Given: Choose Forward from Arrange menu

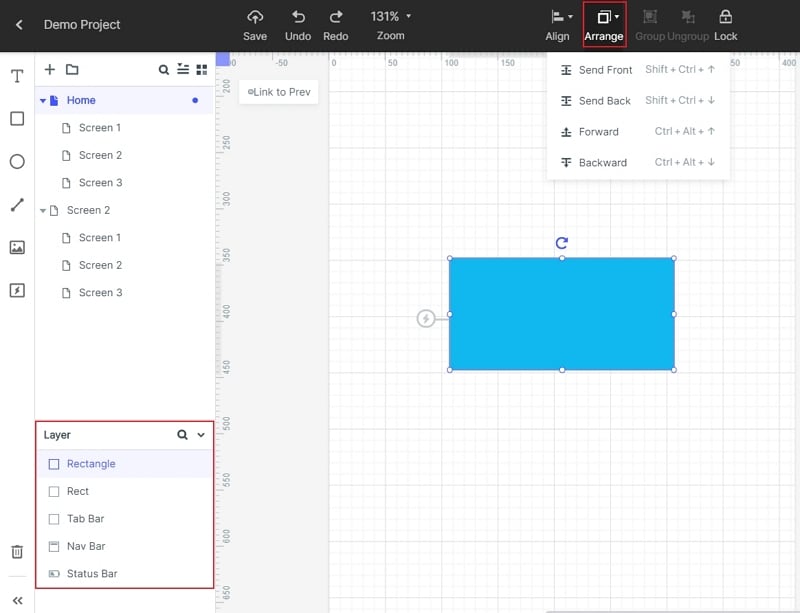Looking at the screenshot, I should pos(638,132).
